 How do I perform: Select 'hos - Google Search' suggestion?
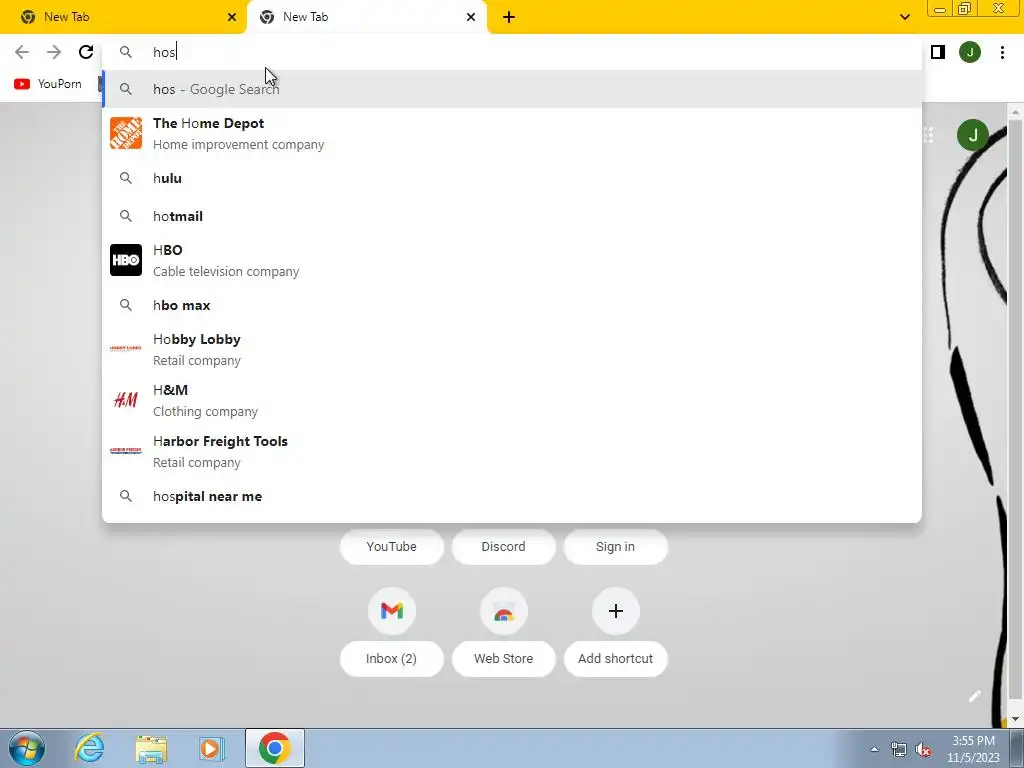pyautogui.click(x=512, y=89)
